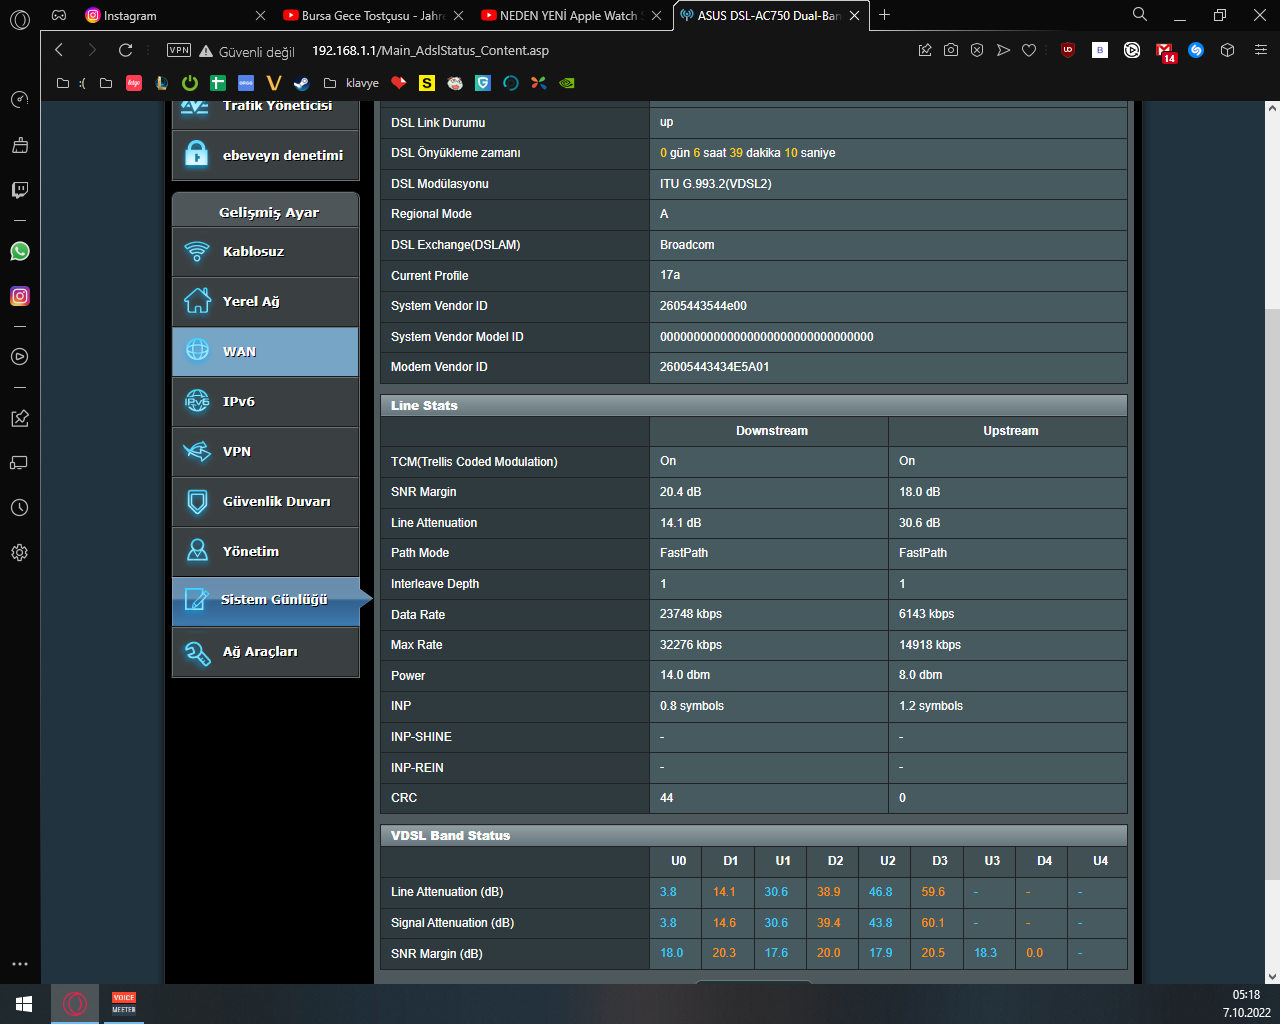Open the Shazam extension

(x=1196, y=50)
